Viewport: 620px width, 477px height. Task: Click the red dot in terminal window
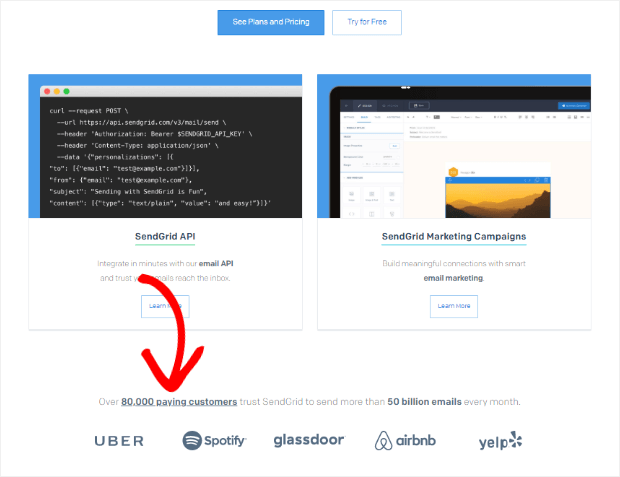(47, 91)
